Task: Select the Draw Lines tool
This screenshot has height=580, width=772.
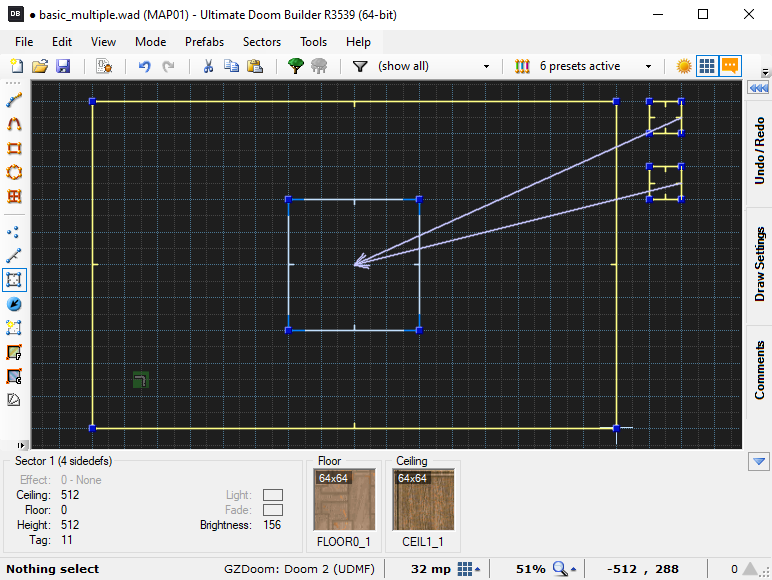Action: pos(14,100)
